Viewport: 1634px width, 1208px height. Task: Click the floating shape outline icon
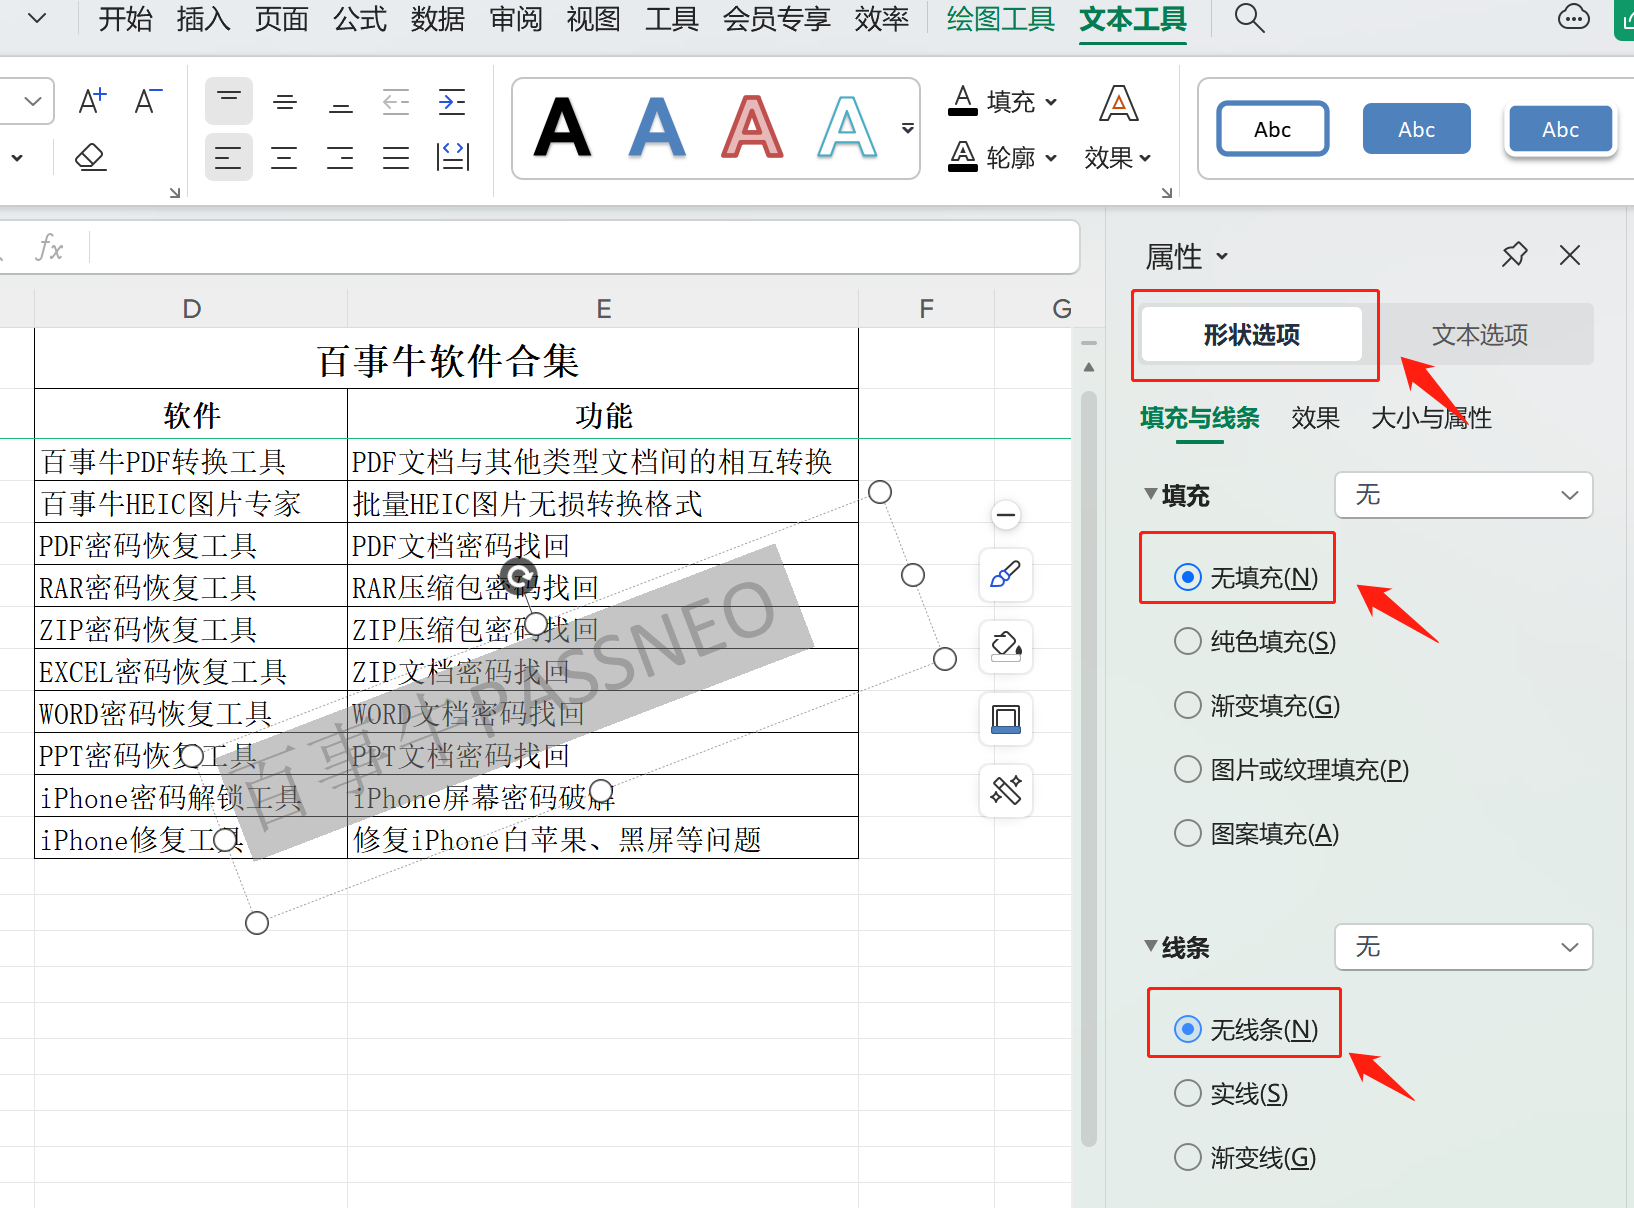click(x=1006, y=719)
